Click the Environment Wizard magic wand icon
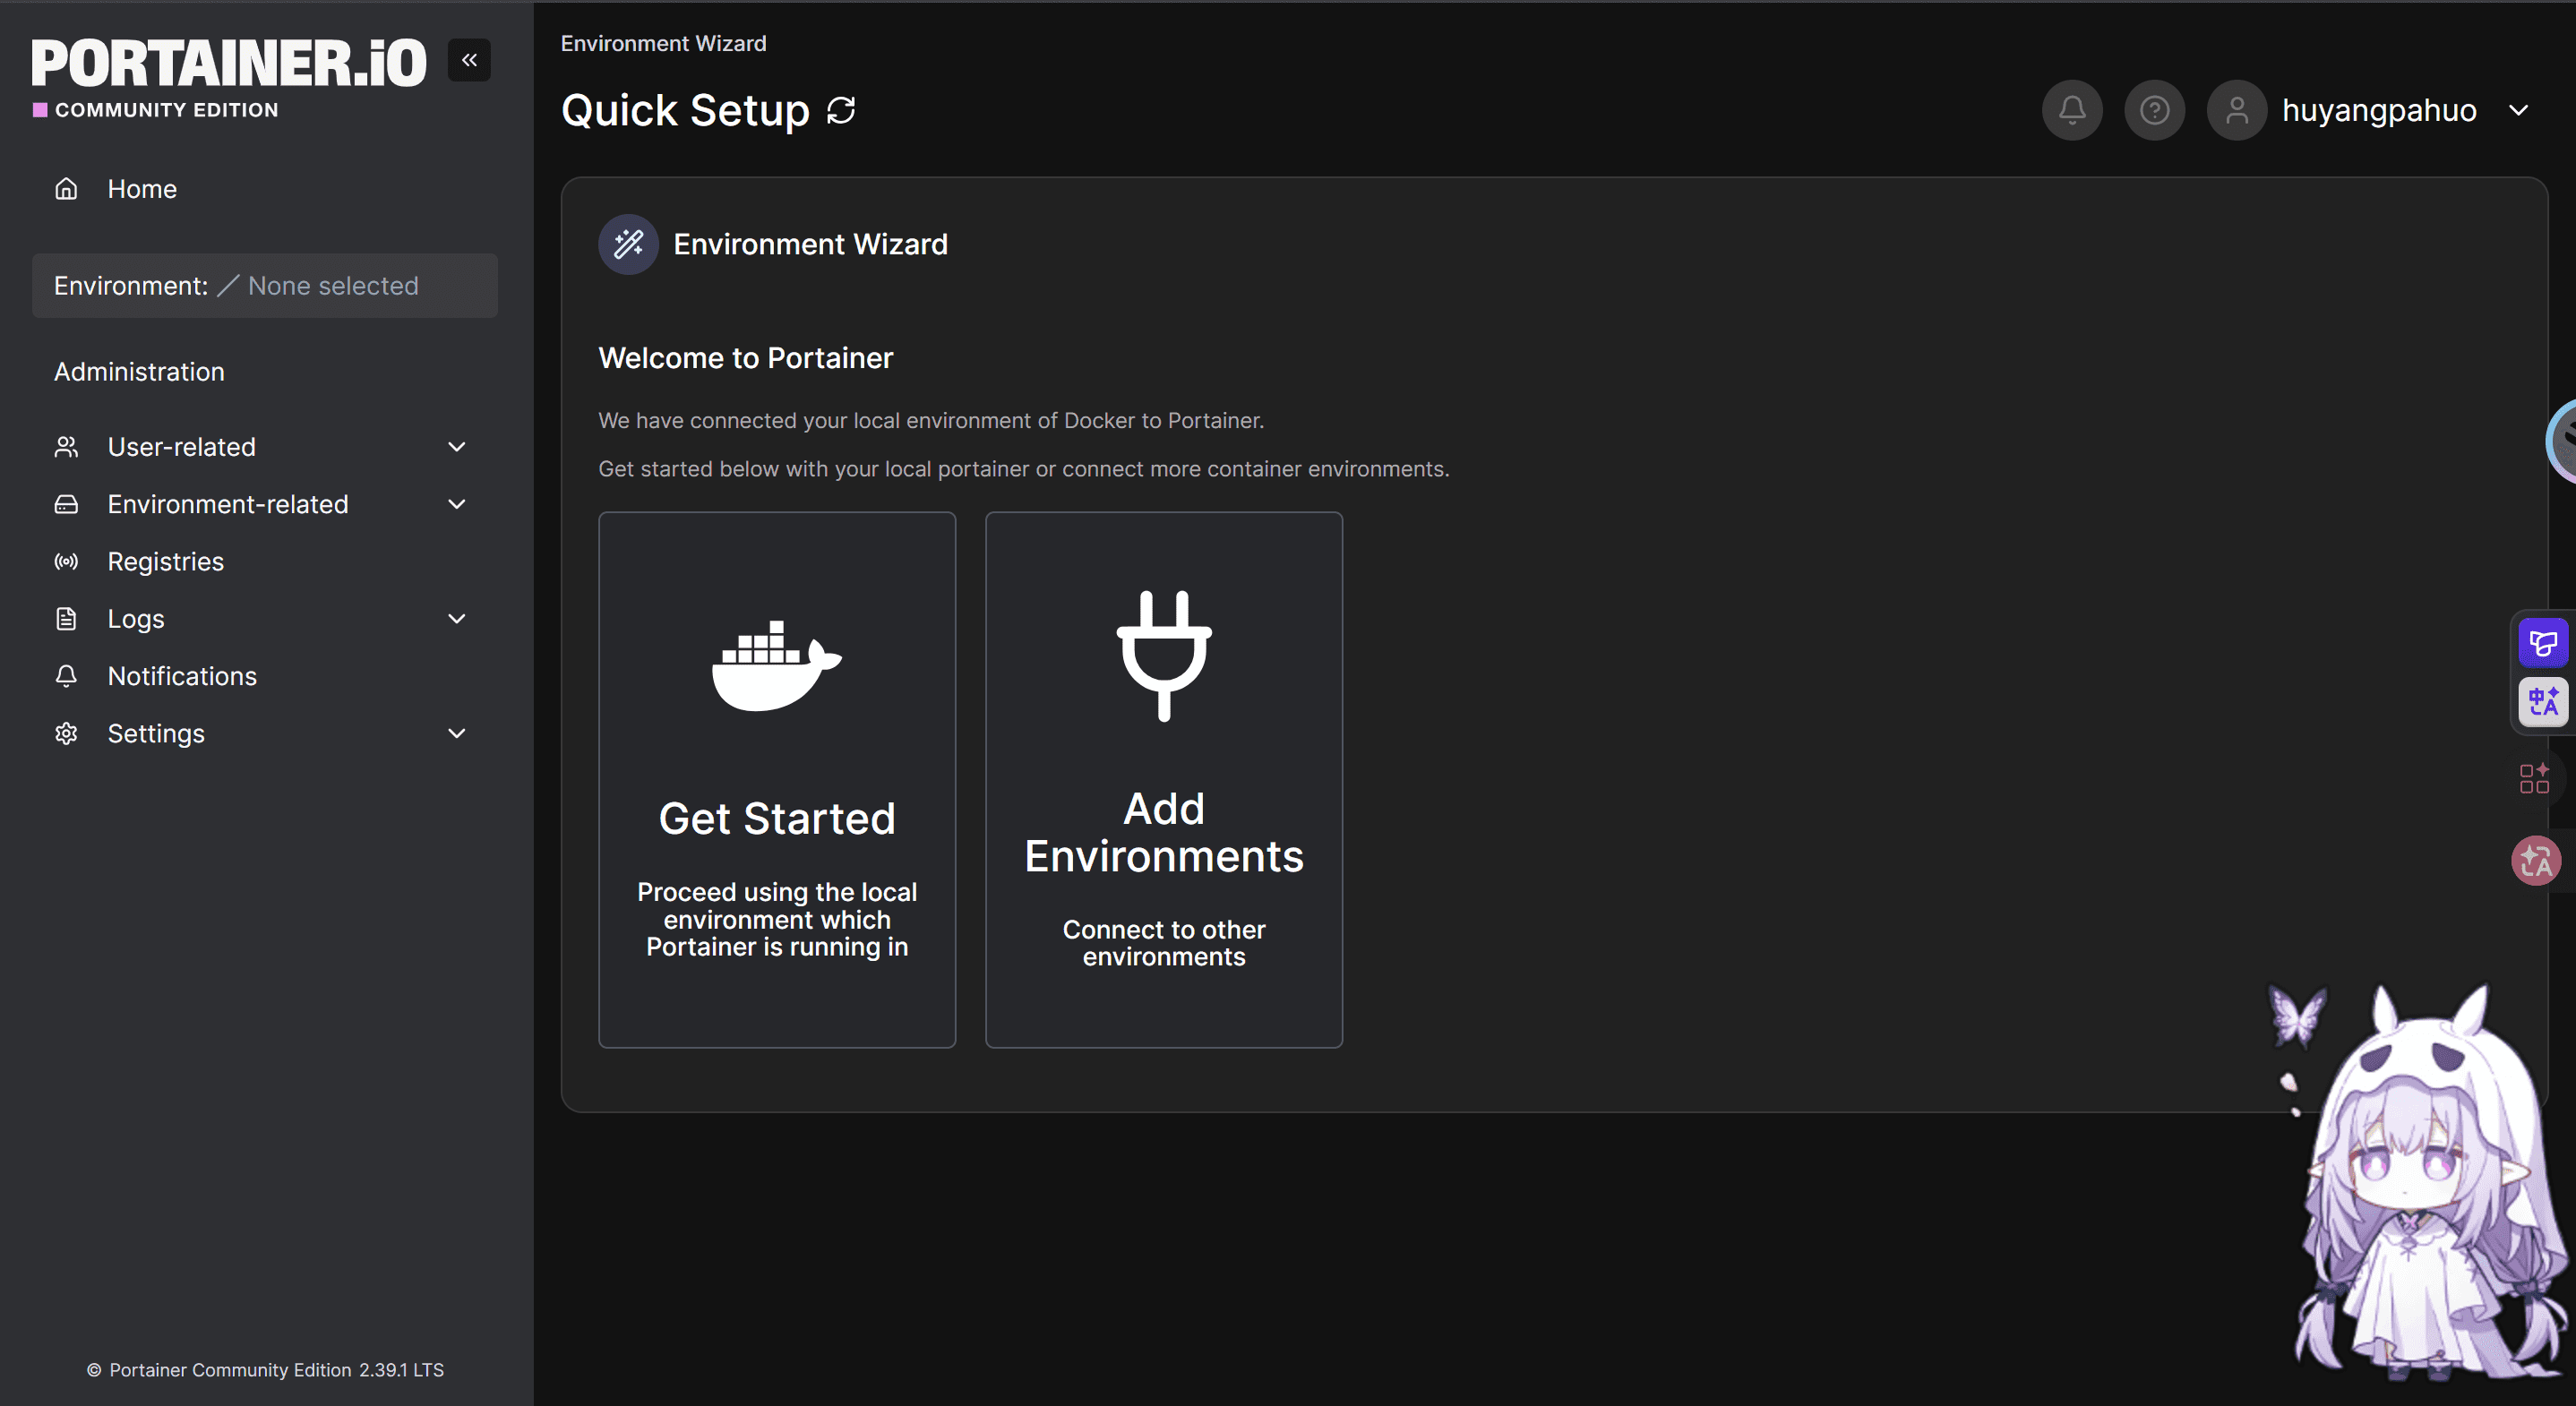The width and height of the screenshot is (2576, 1406). click(628, 244)
